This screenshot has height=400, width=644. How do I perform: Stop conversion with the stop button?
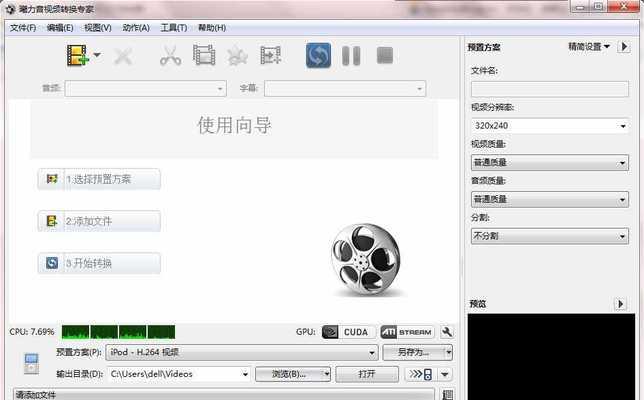click(x=385, y=55)
